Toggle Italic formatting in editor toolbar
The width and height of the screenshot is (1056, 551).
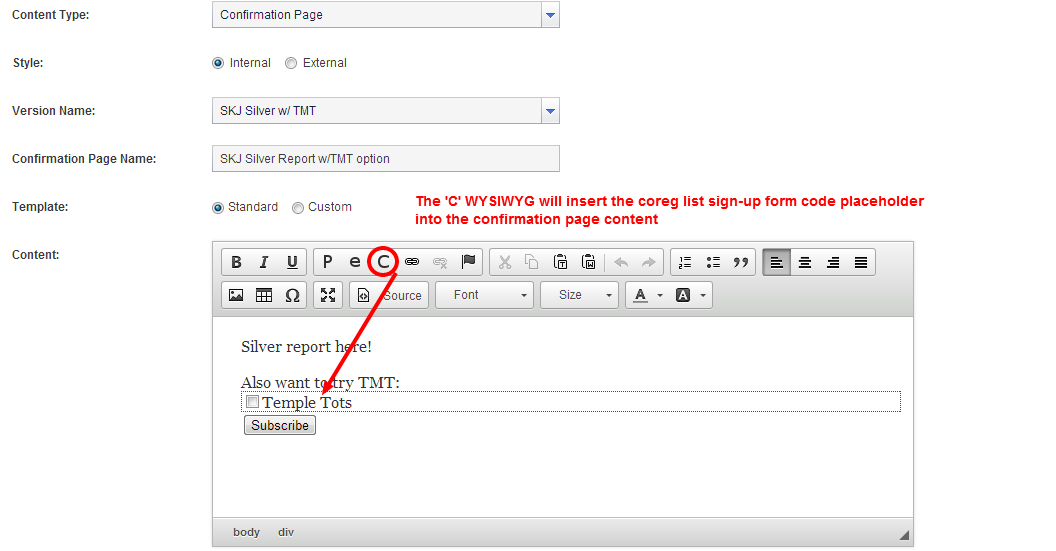(264, 262)
